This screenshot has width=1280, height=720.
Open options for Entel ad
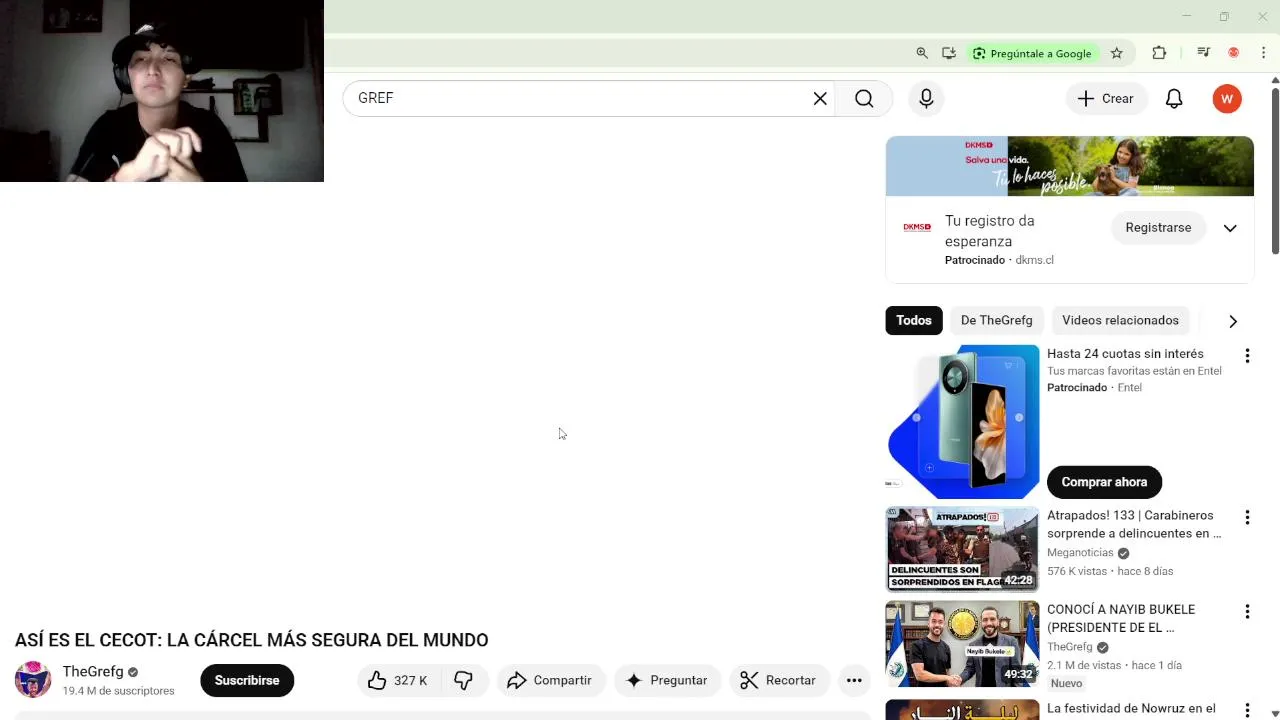pos(1247,356)
